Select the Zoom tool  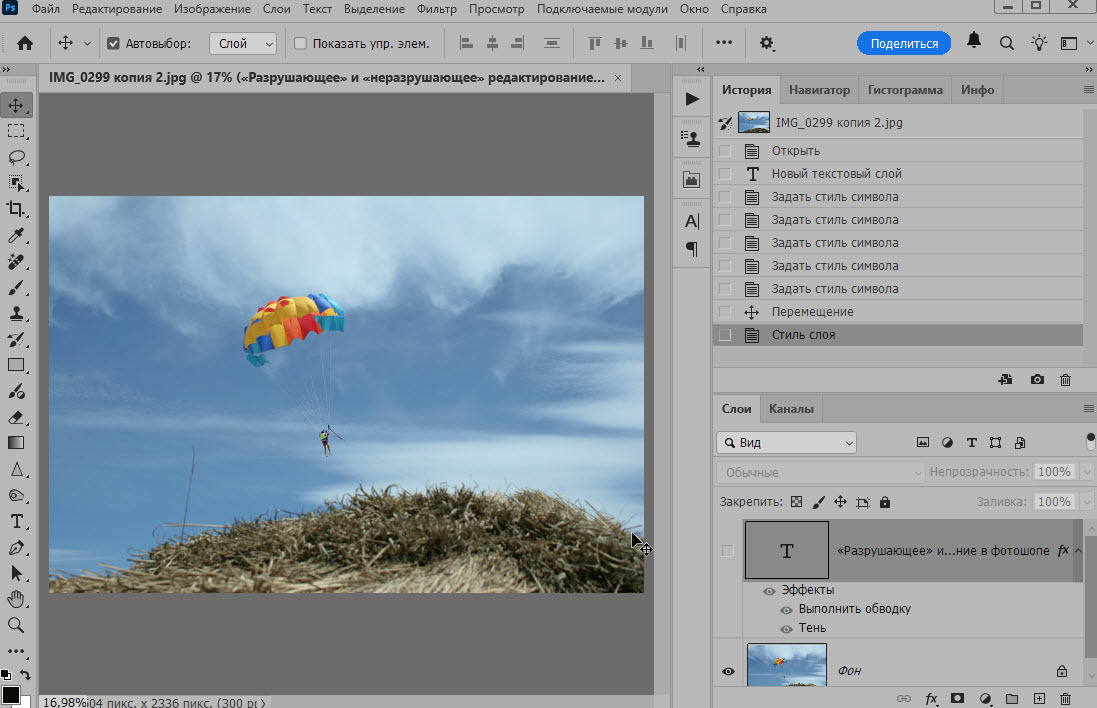click(16, 625)
